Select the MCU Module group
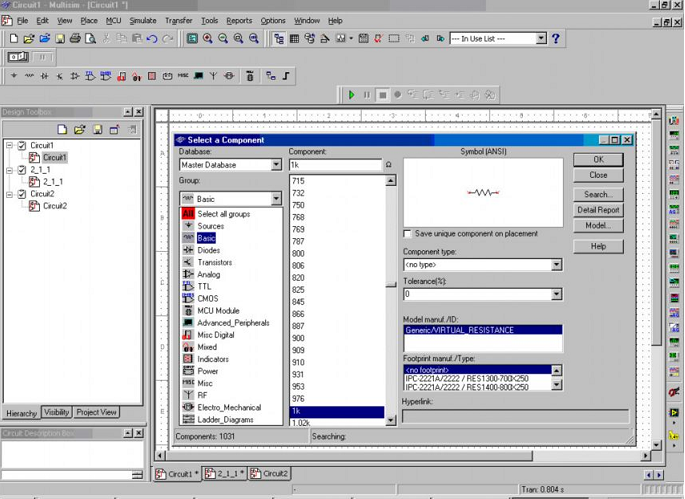 [x=218, y=311]
